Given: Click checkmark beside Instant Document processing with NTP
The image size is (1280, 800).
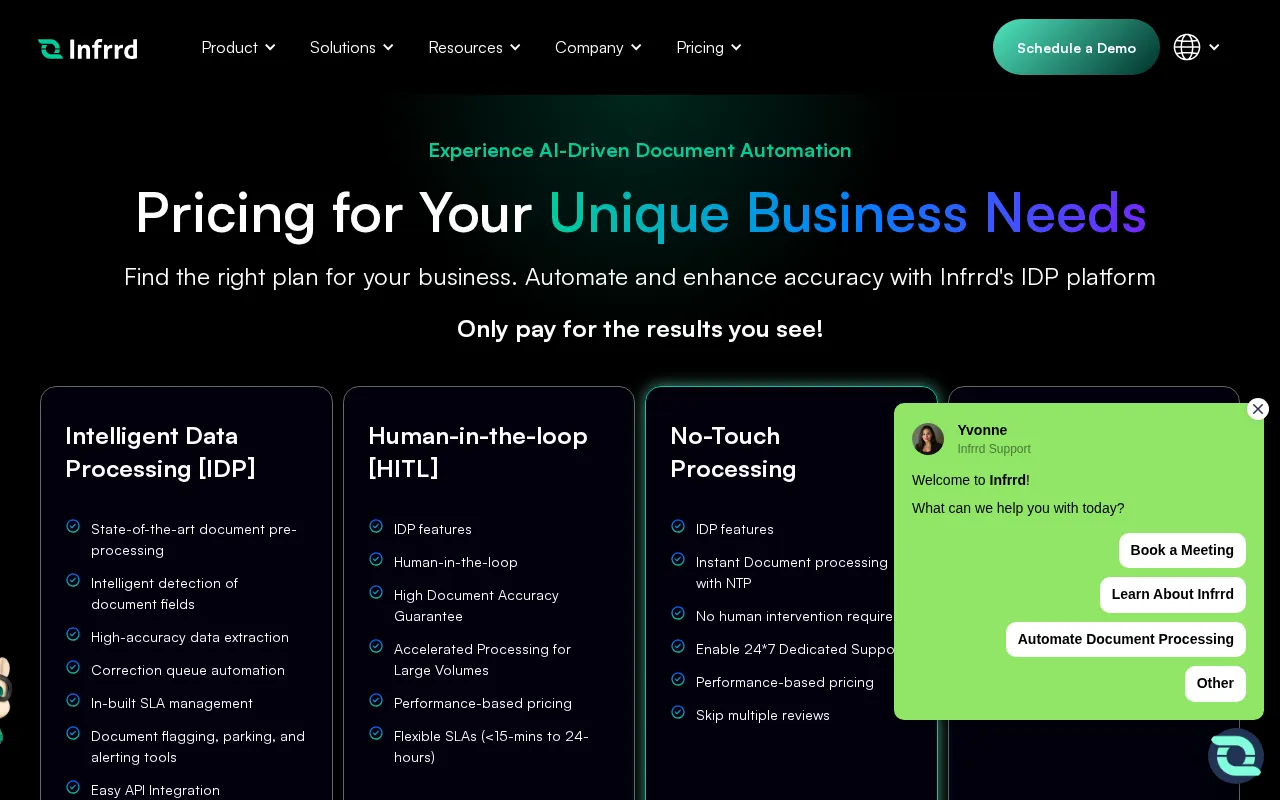Looking at the screenshot, I should (x=678, y=559).
